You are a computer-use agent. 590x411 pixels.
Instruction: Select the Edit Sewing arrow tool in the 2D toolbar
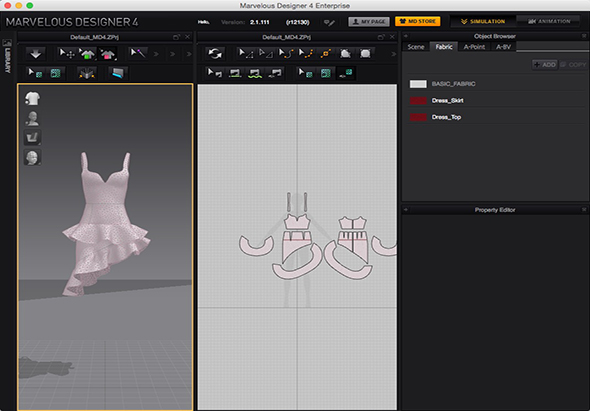215,73
